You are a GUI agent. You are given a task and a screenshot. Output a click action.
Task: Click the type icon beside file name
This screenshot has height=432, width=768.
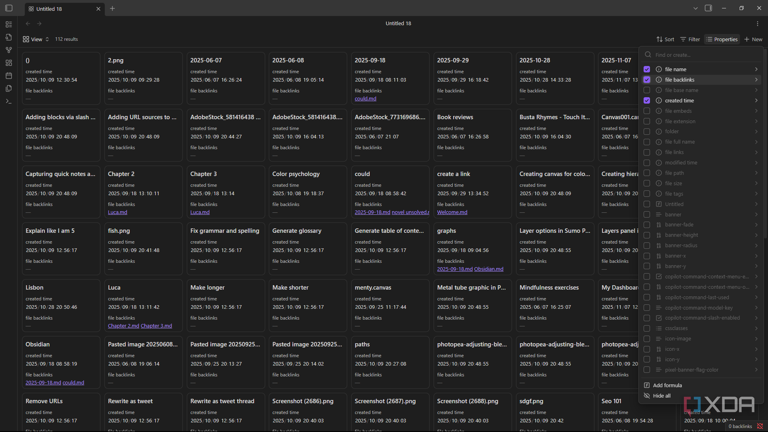pos(659,70)
